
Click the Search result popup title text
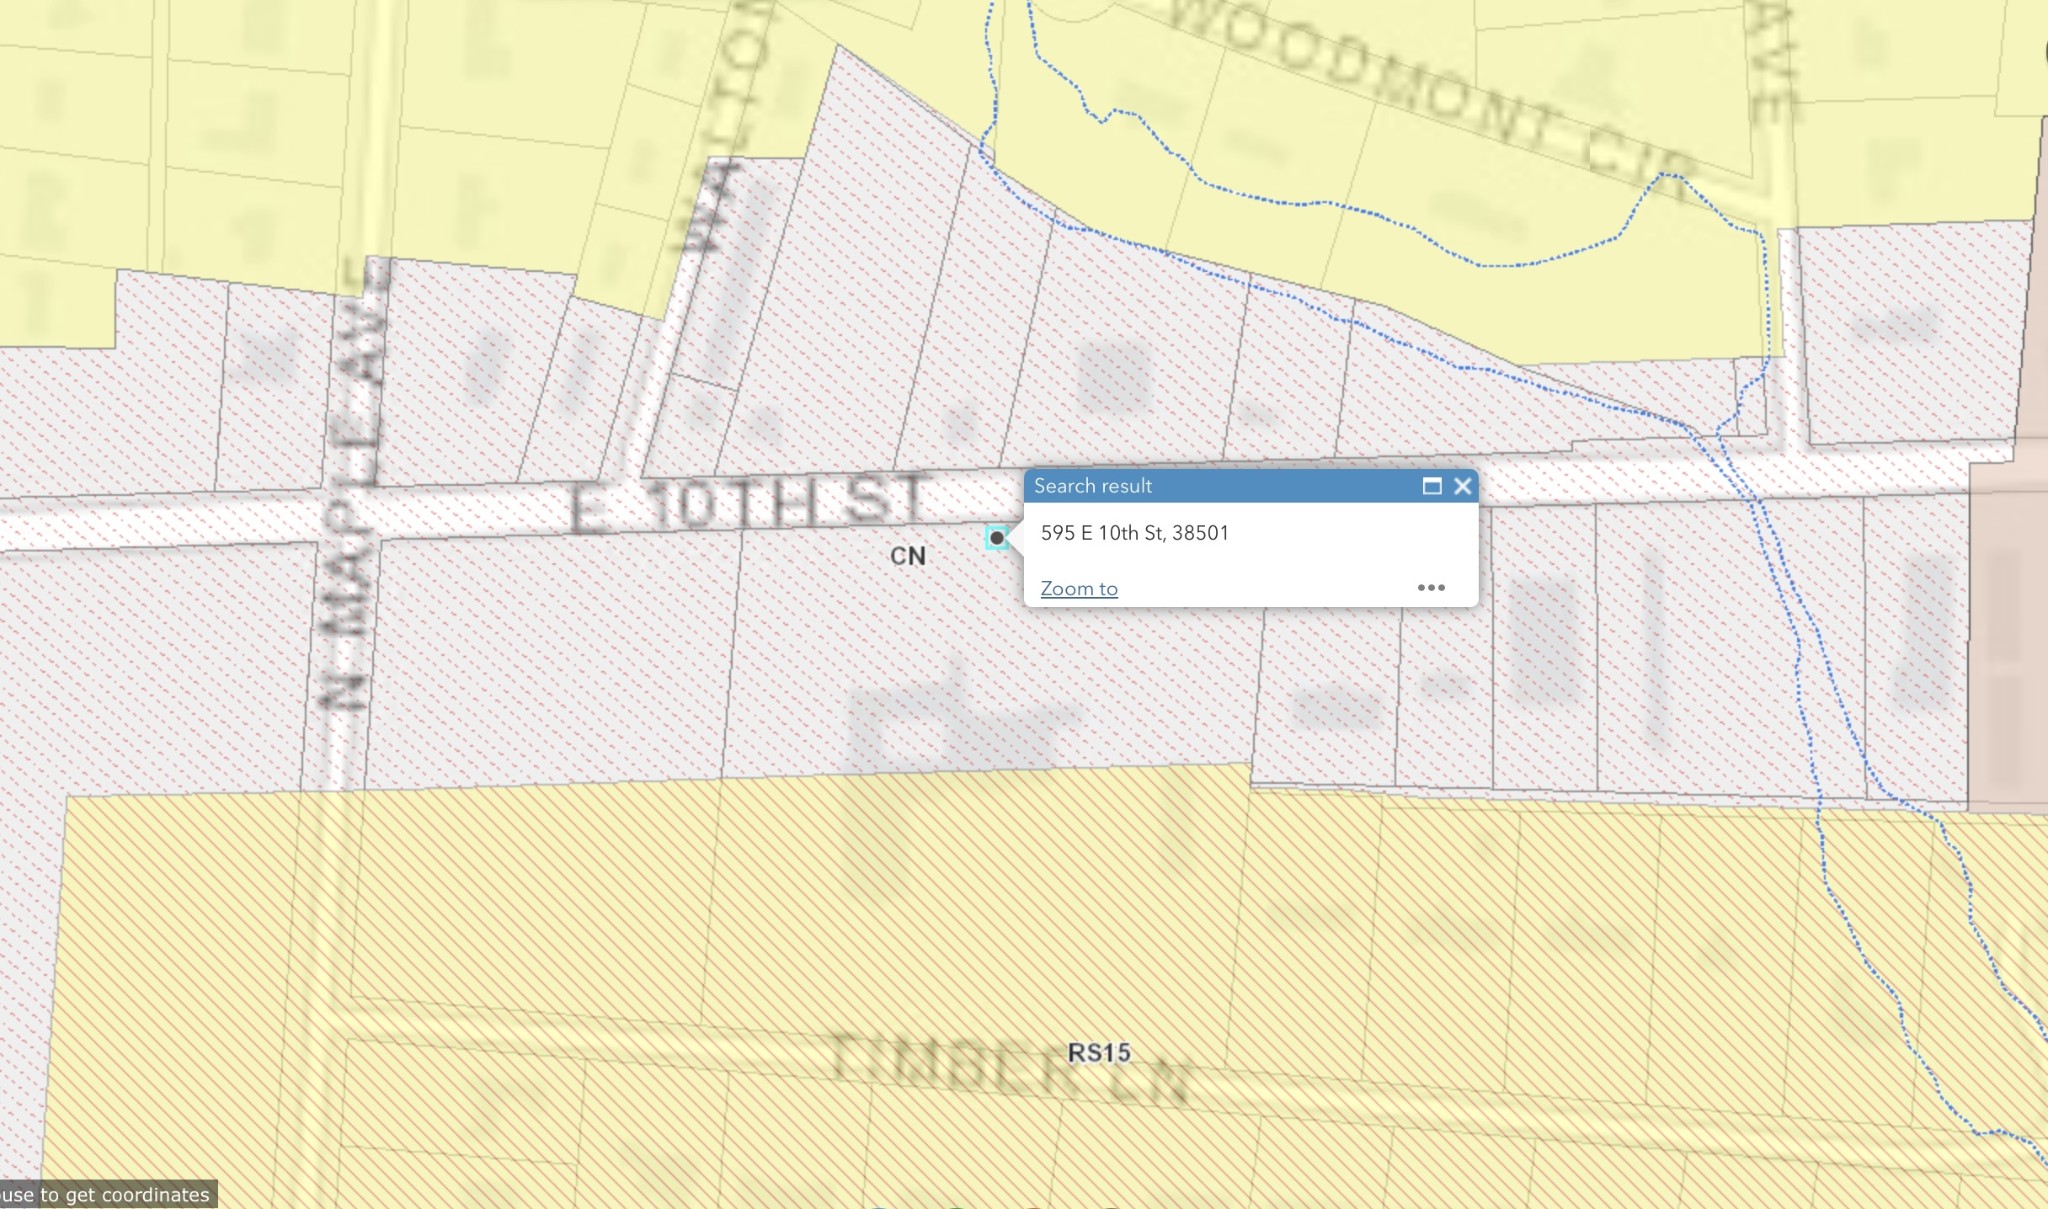click(1093, 486)
